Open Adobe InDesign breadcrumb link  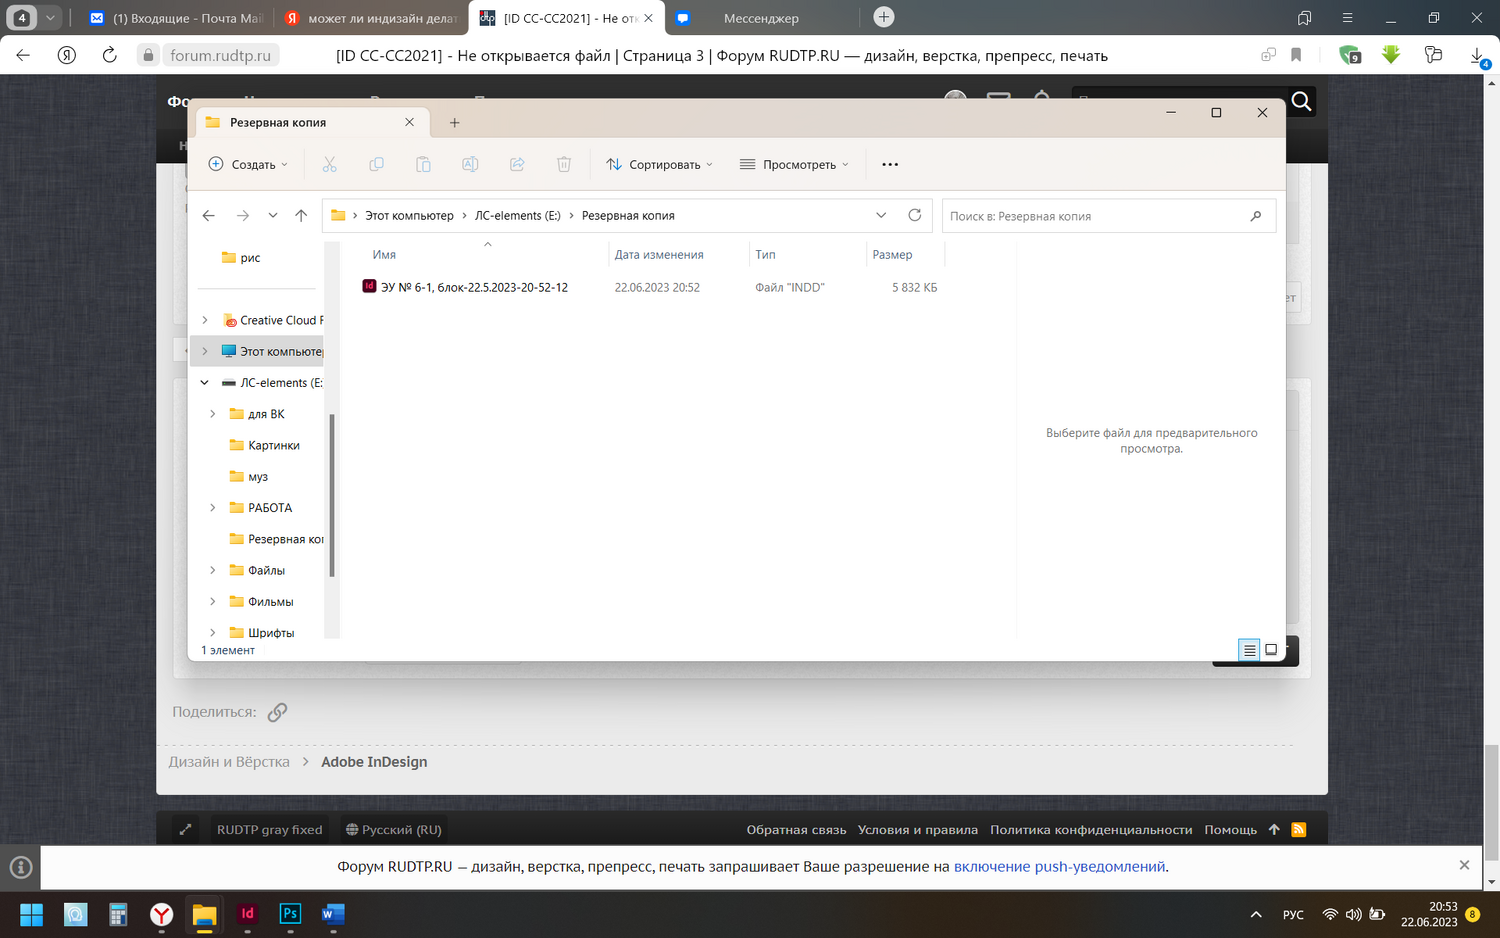374,762
